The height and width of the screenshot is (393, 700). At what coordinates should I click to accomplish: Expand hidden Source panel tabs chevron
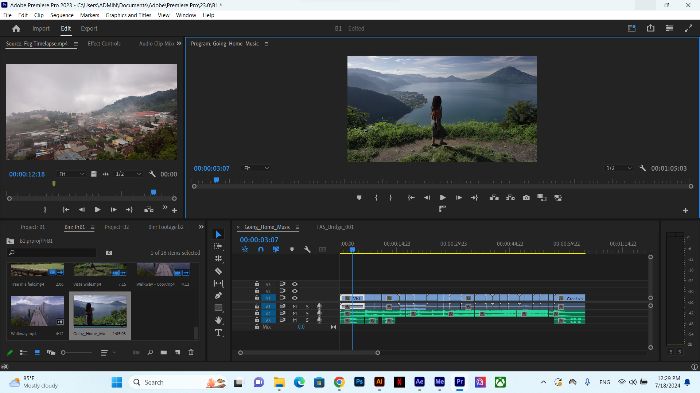point(179,43)
